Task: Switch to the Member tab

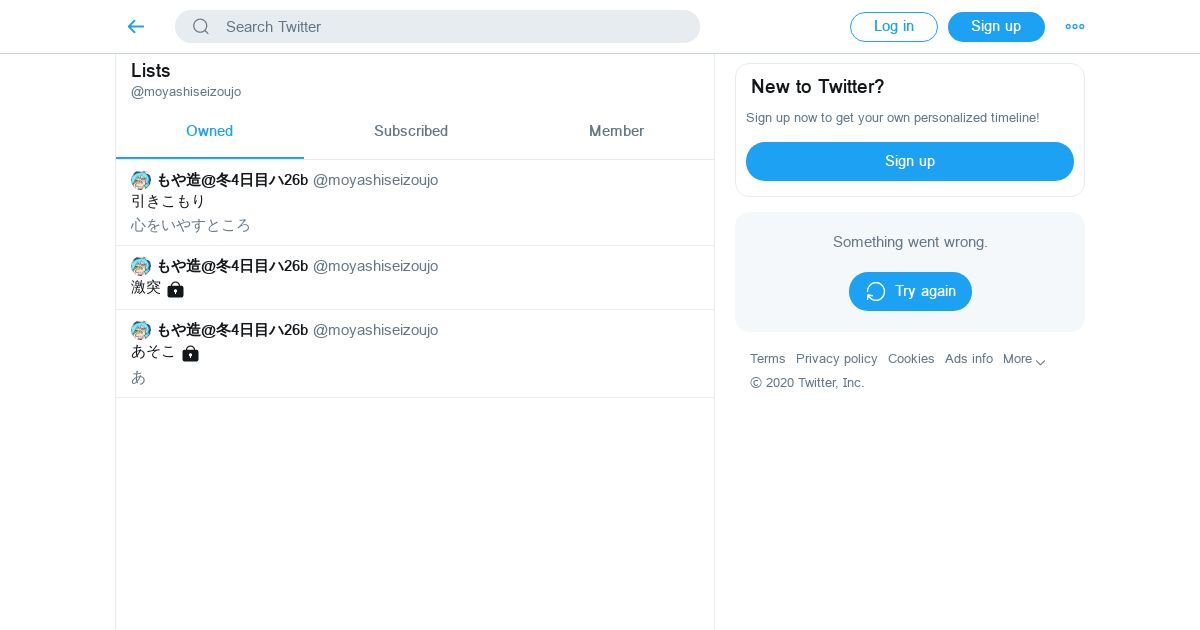Action: [616, 131]
